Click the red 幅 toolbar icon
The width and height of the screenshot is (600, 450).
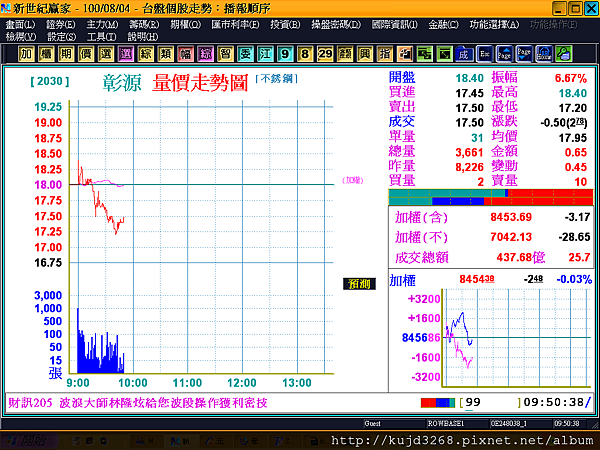coord(186,54)
